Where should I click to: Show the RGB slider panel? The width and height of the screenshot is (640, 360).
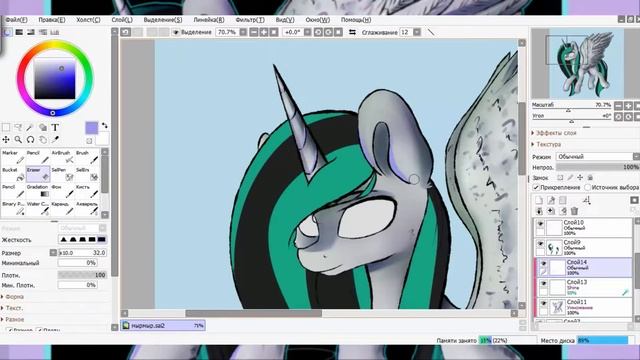pyautogui.click(x=19, y=32)
